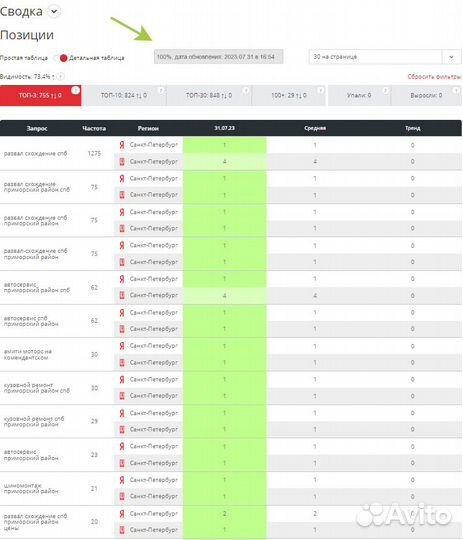Click the Сбросить фильтры link
The image size is (463, 540).
coord(434,76)
